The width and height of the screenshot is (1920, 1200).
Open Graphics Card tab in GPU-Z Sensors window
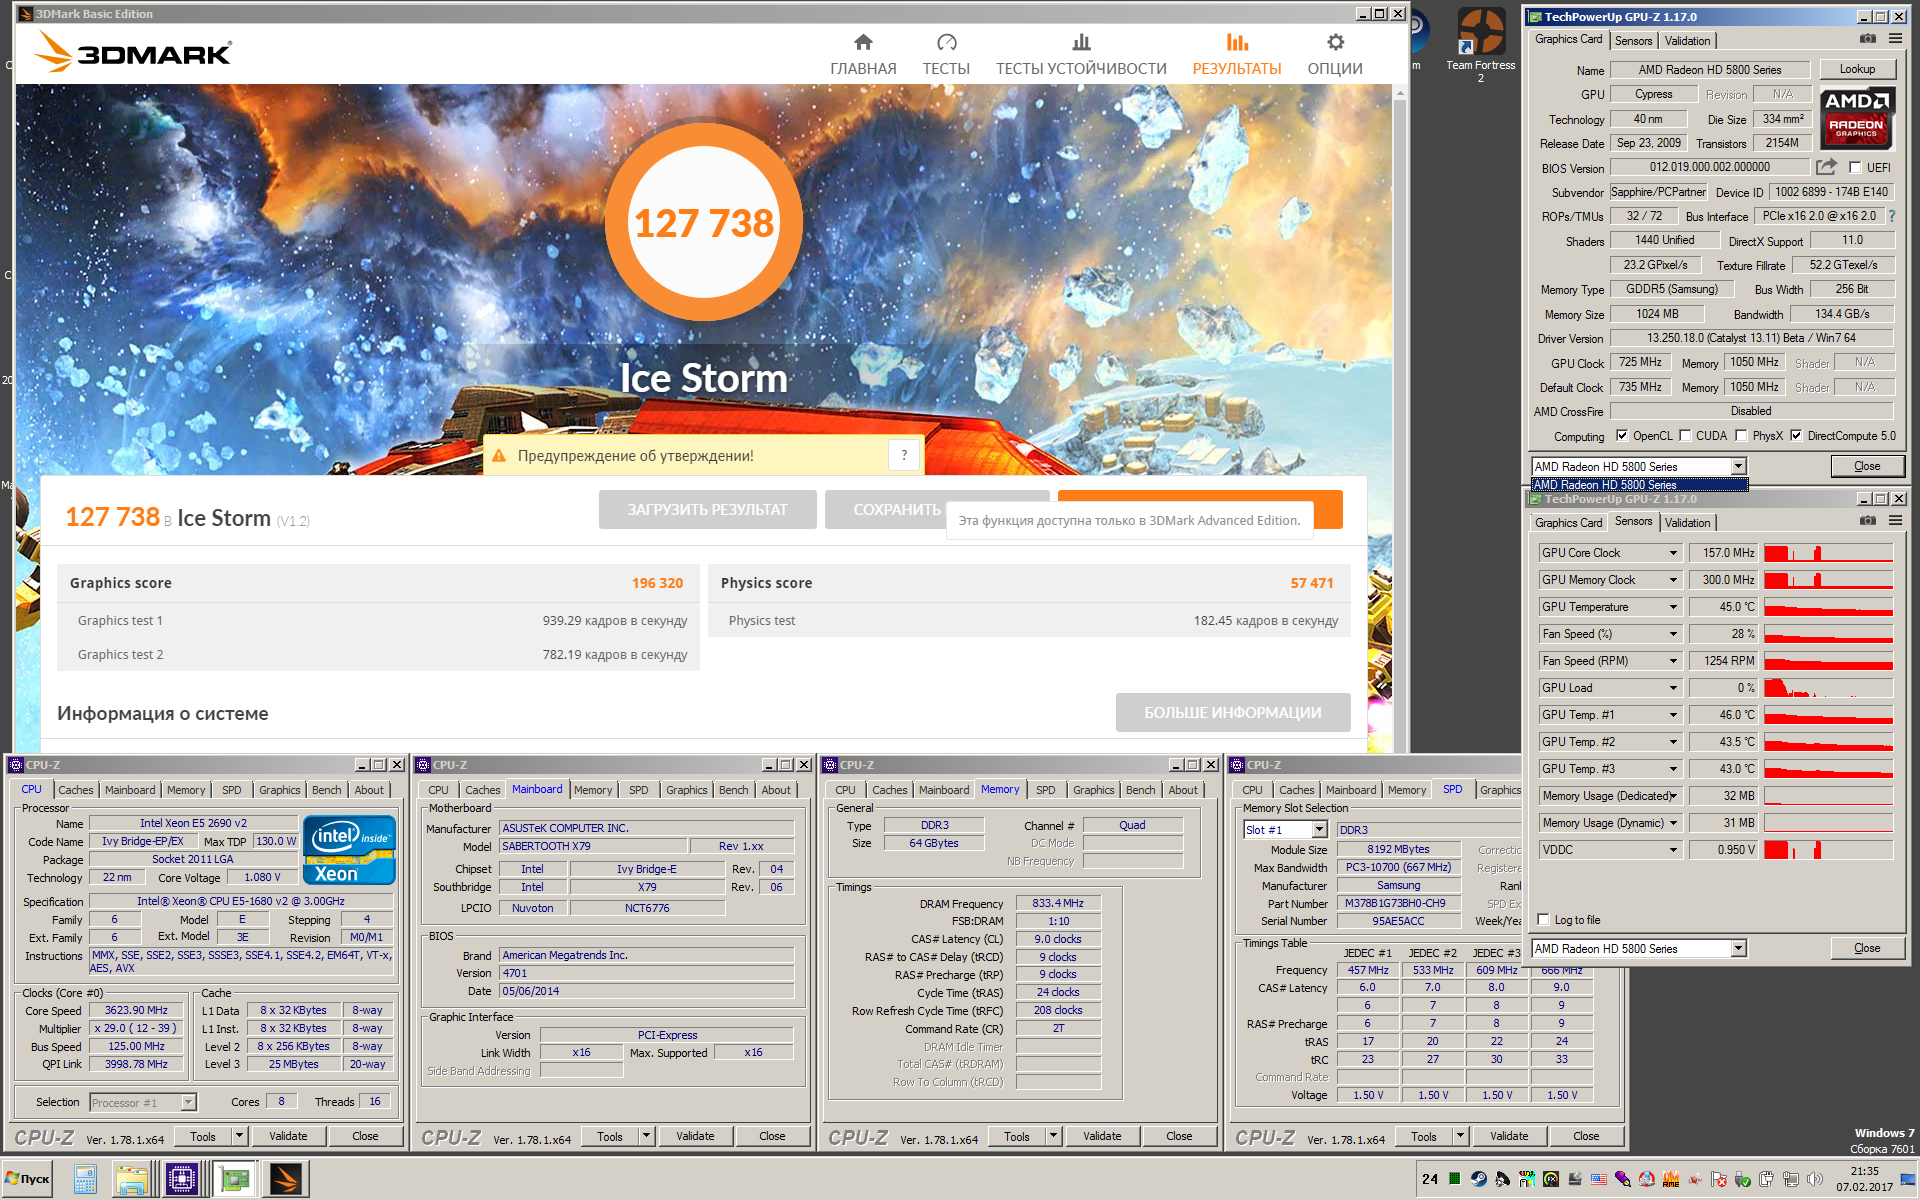[x=1568, y=523]
